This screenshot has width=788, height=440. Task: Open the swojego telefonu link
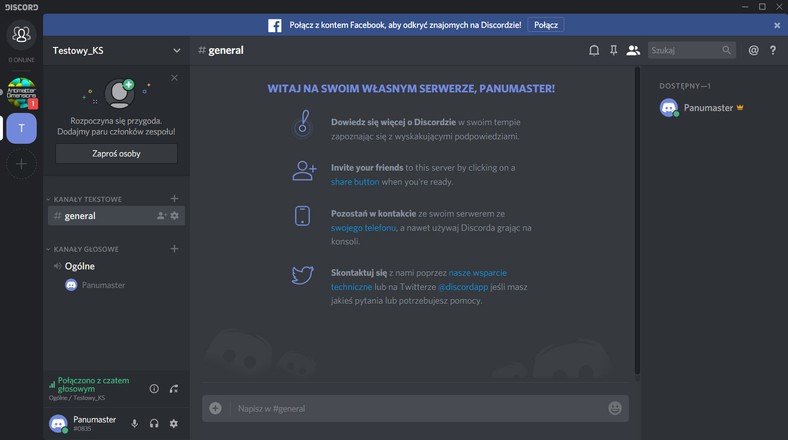363,228
